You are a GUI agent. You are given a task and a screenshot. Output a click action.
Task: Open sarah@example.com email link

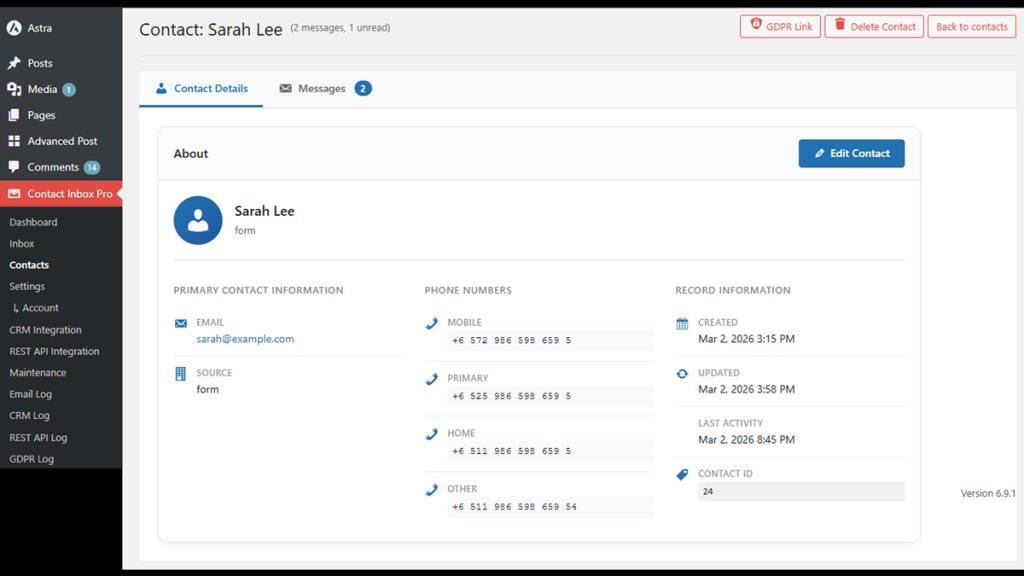point(245,339)
